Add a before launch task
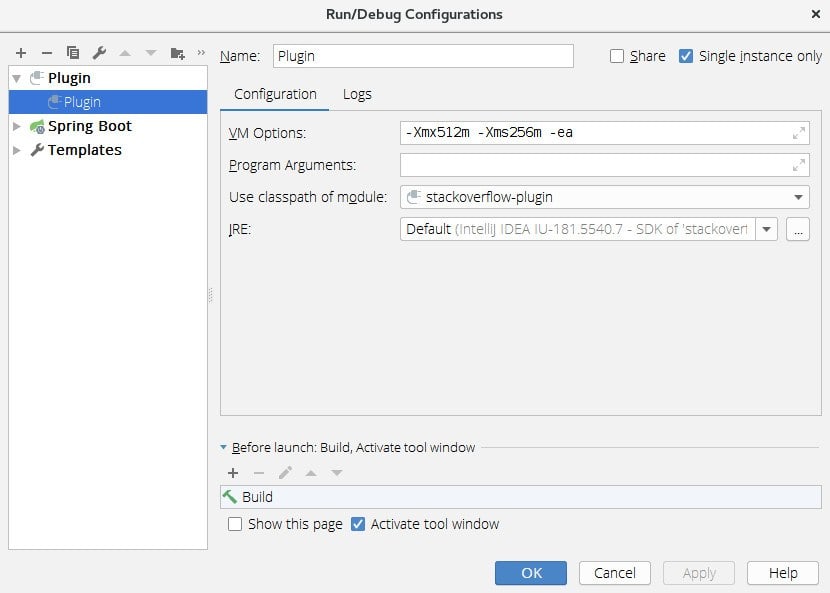Image resolution: width=830 pixels, height=593 pixels. (233, 473)
